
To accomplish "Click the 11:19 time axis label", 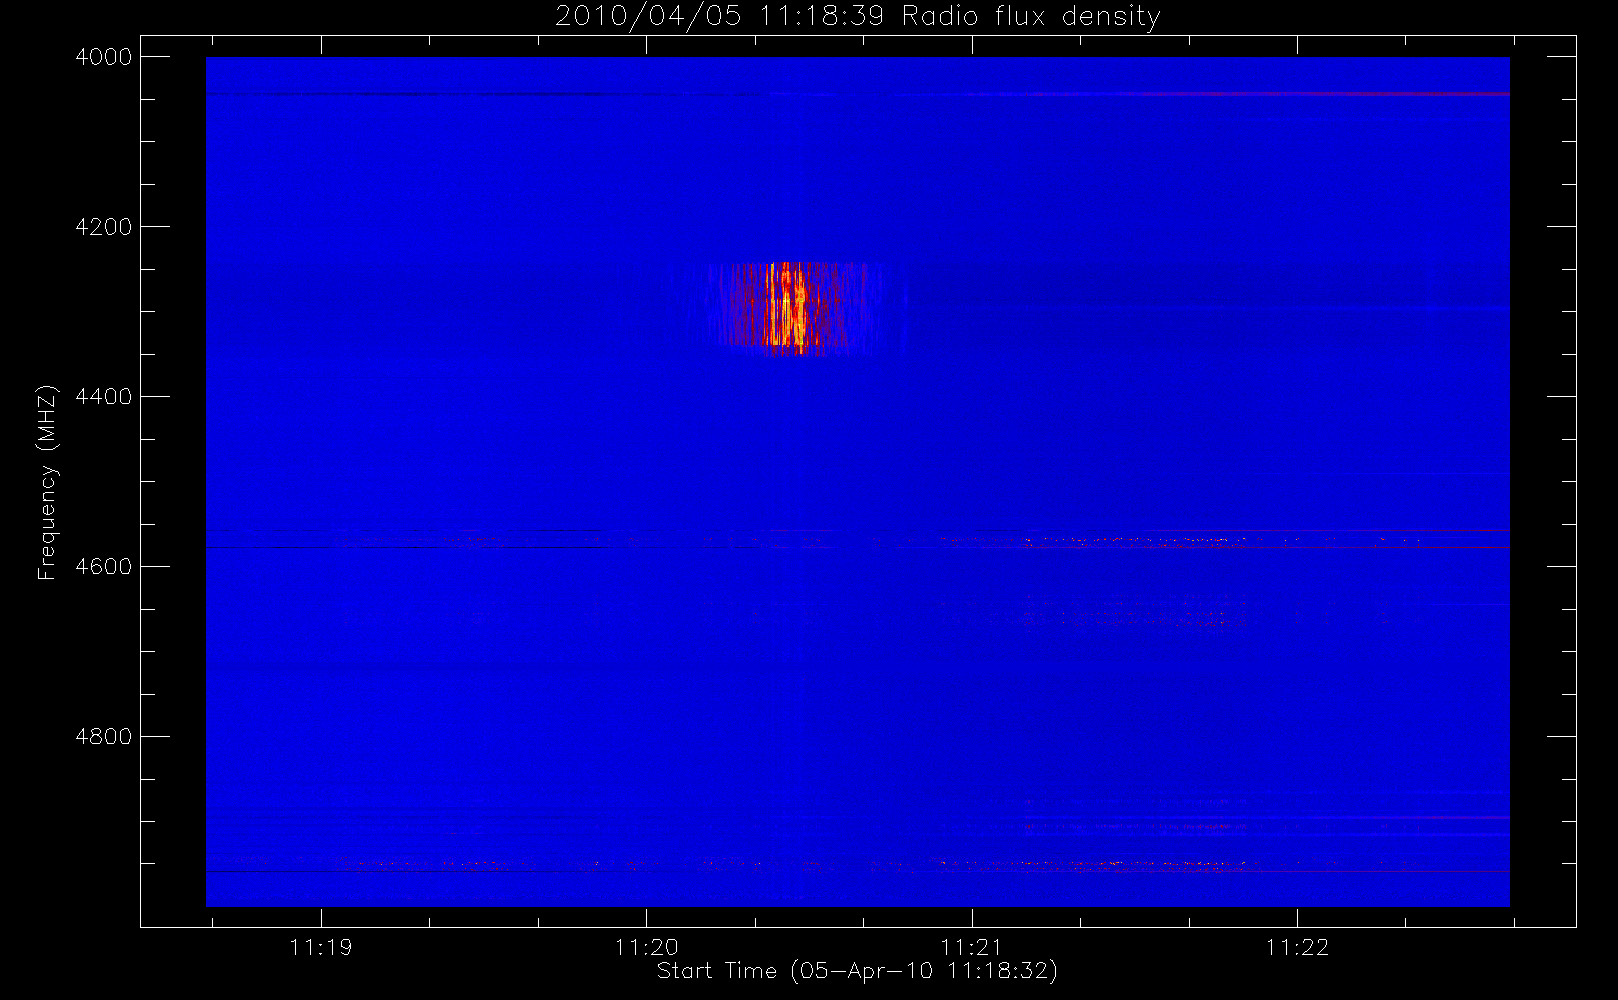I will click(x=321, y=947).
